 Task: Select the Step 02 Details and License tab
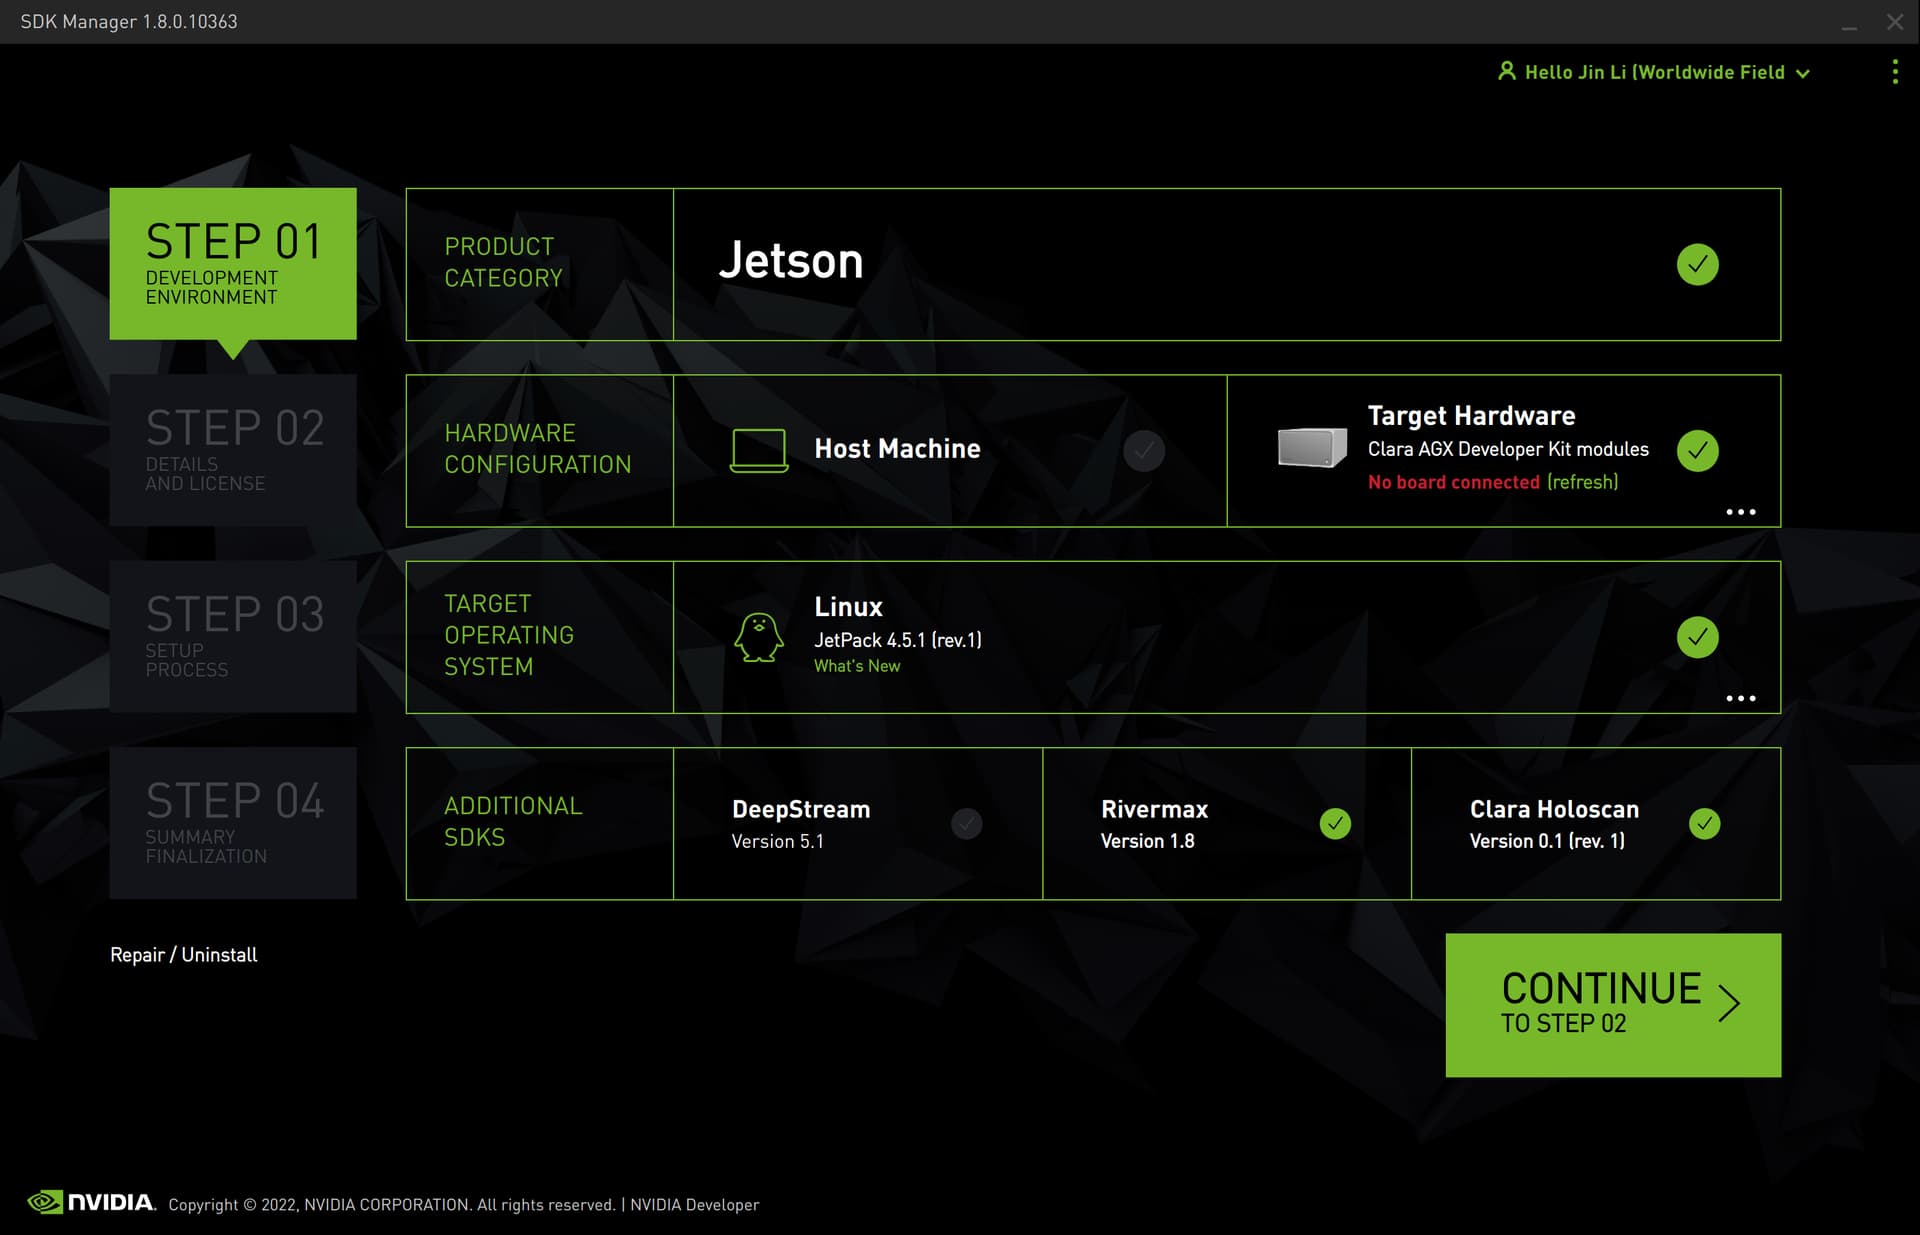(233, 450)
